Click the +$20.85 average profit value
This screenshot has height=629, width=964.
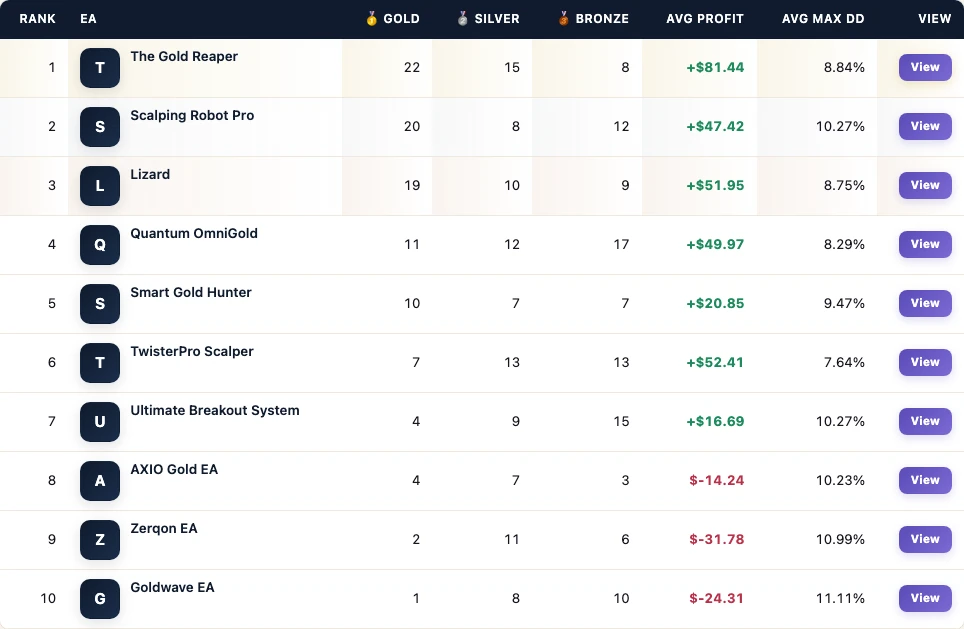click(715, 304)
